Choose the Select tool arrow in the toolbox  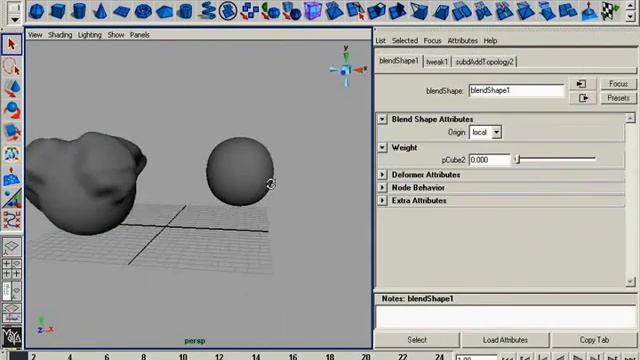pyautogui.click(x=11, y=44)
